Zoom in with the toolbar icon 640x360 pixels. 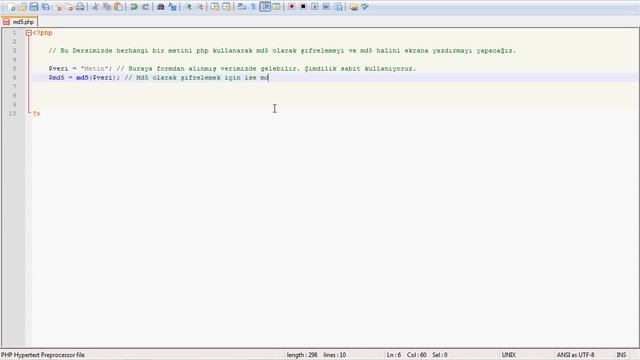tap(188, 7)
